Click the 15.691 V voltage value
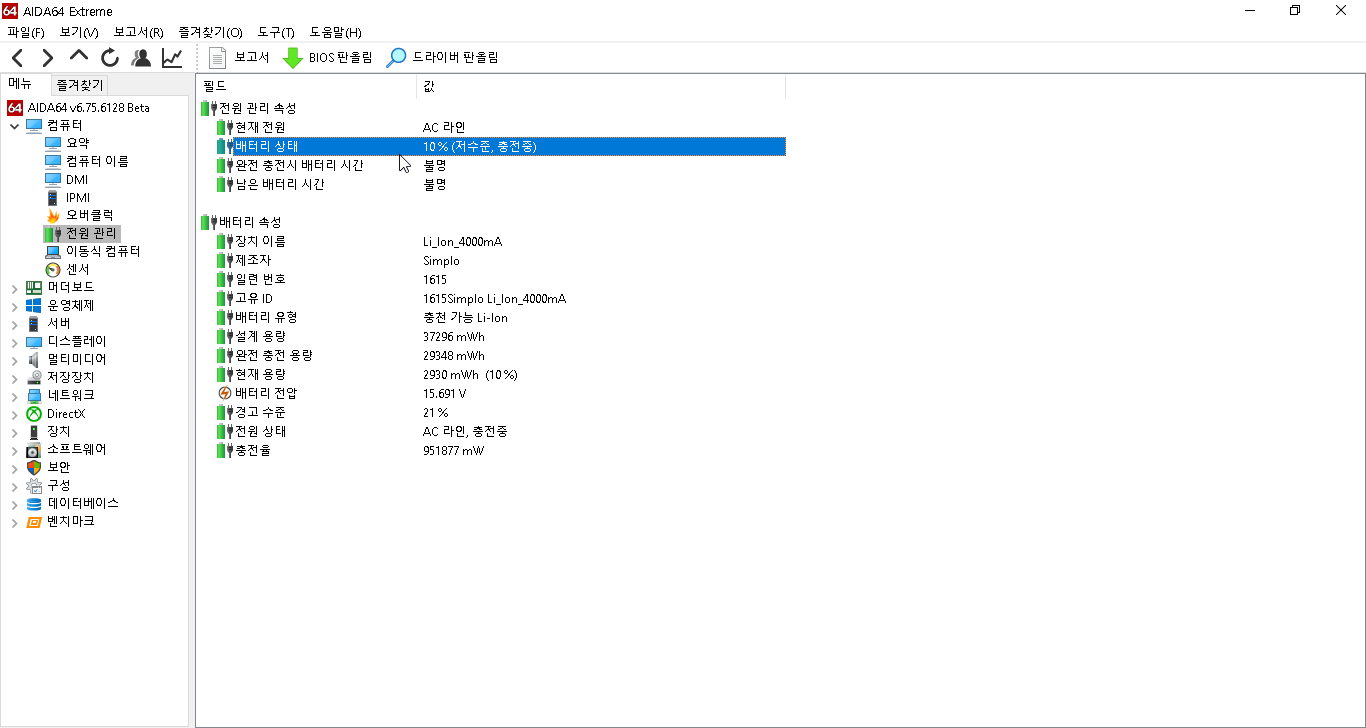The width and height of the screenshot is (1366, 728). (x=444, y=393)
